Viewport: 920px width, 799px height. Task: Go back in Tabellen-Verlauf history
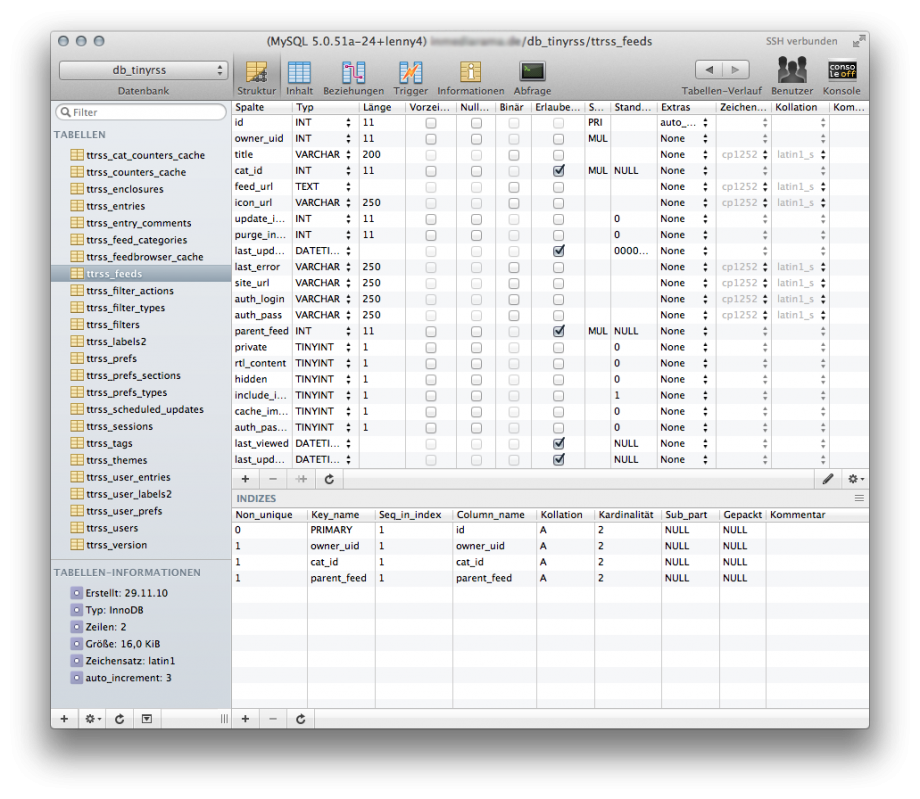point(709,70)
